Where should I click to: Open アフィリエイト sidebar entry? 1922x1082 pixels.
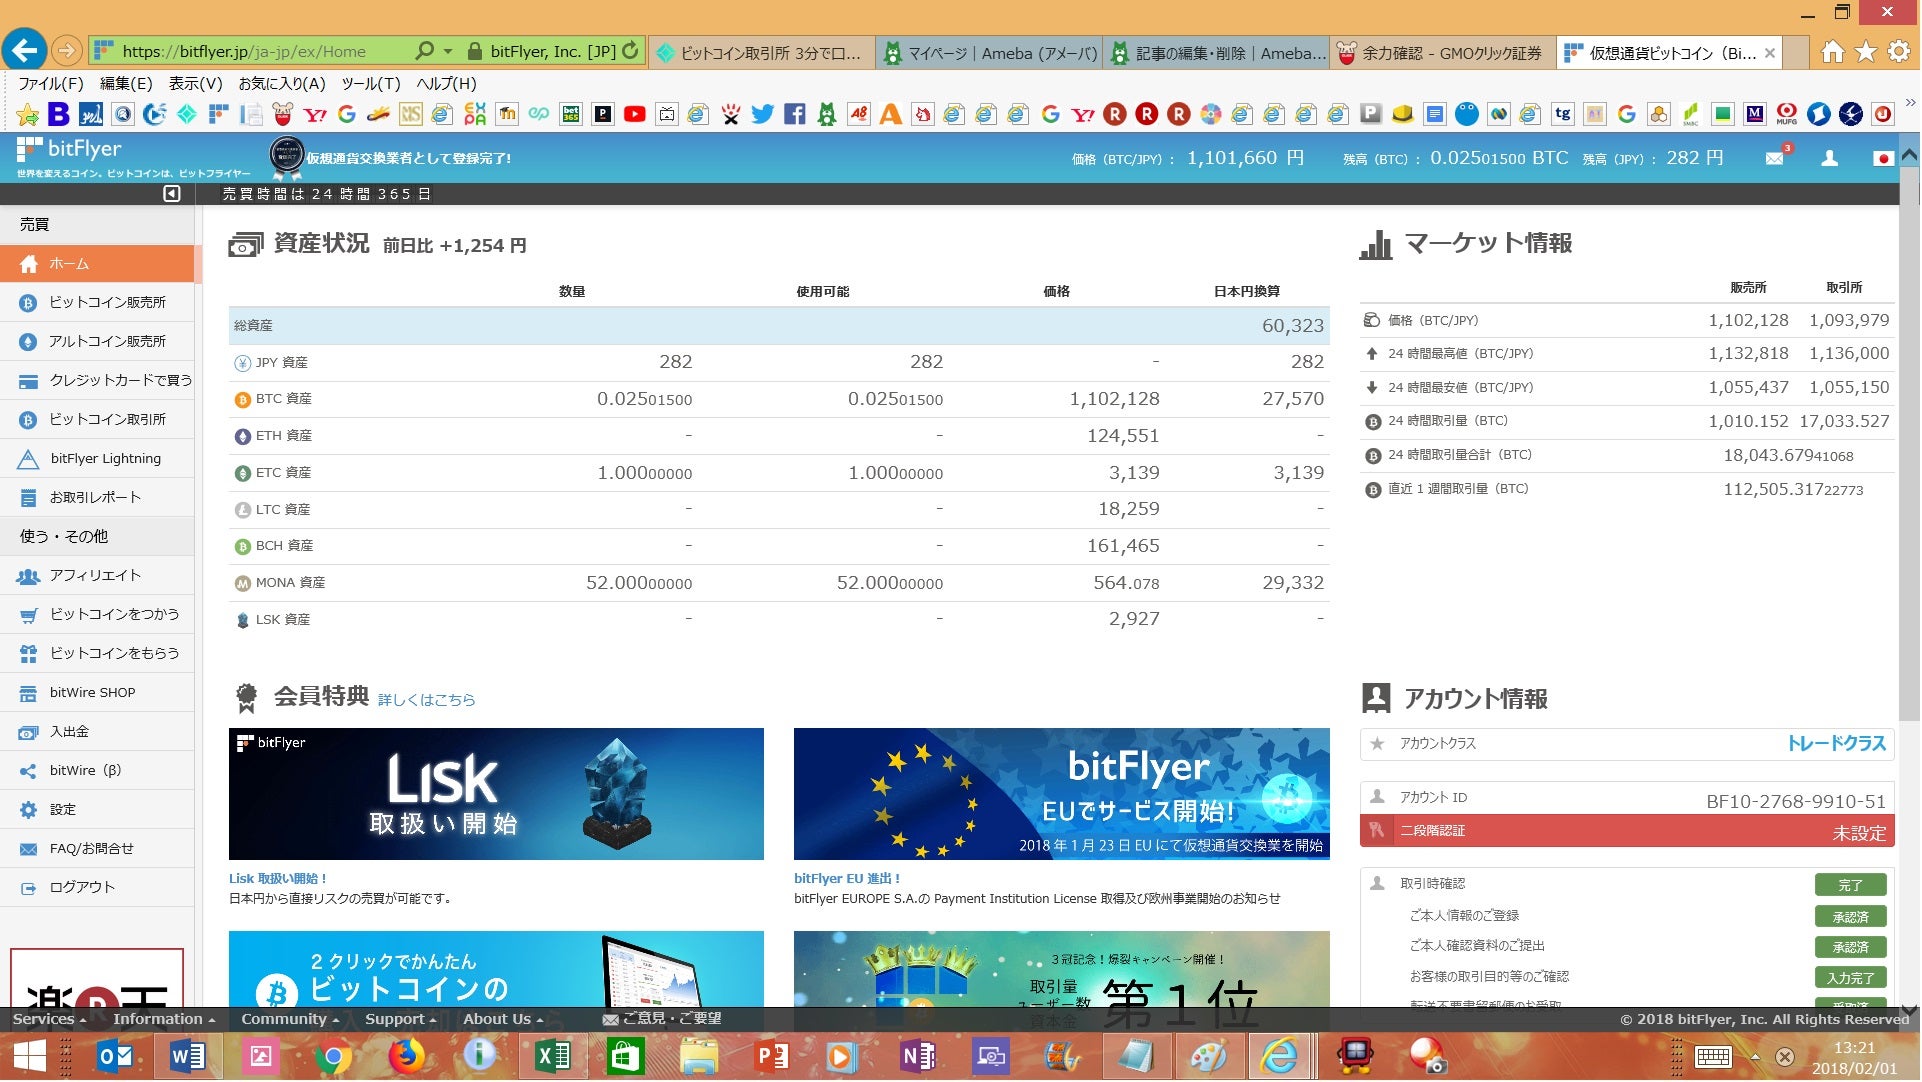97,576
